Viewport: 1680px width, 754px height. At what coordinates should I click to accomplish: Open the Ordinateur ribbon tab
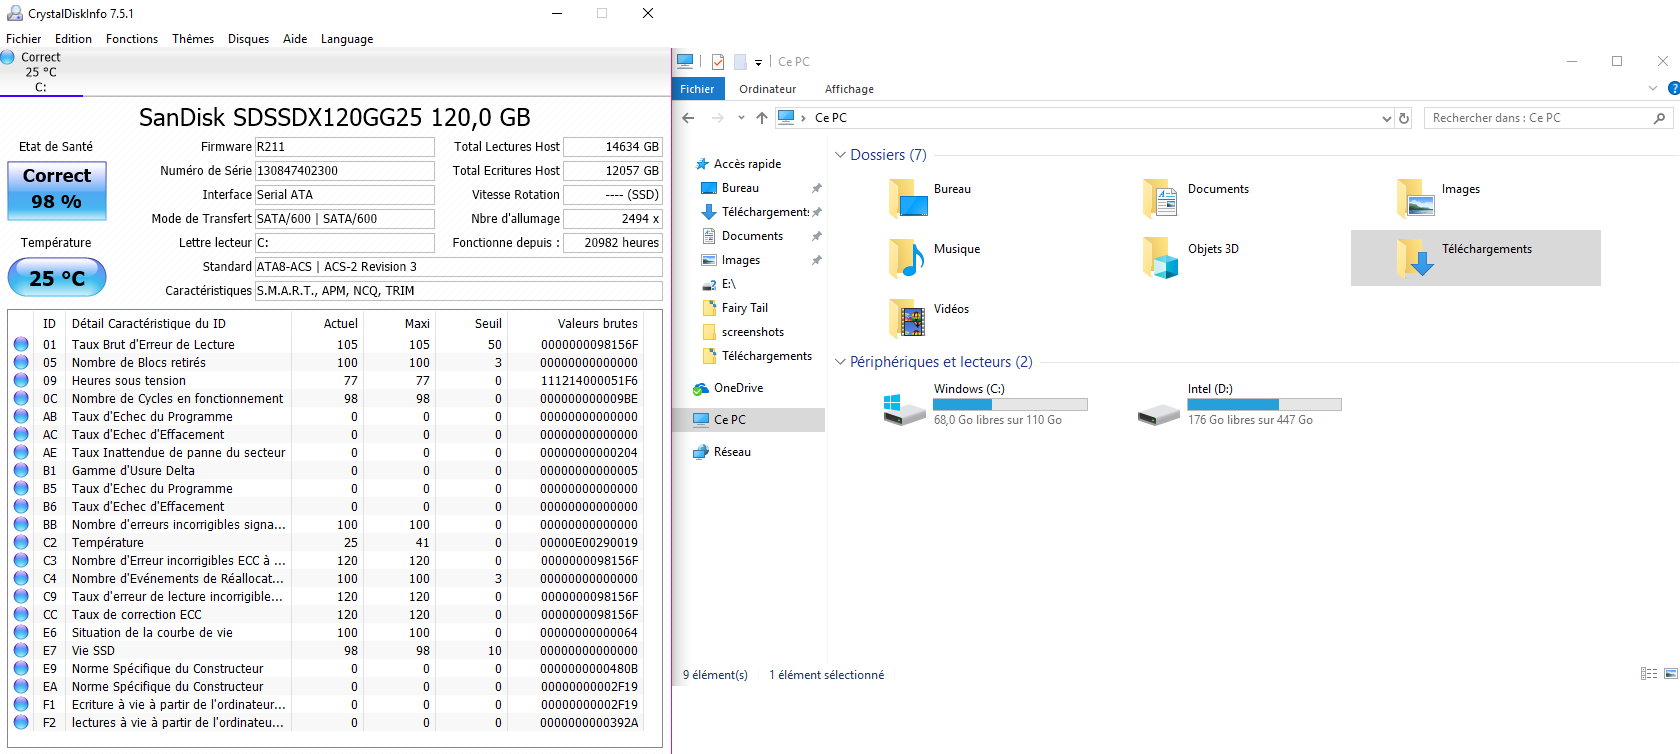(x=768, y=89)
